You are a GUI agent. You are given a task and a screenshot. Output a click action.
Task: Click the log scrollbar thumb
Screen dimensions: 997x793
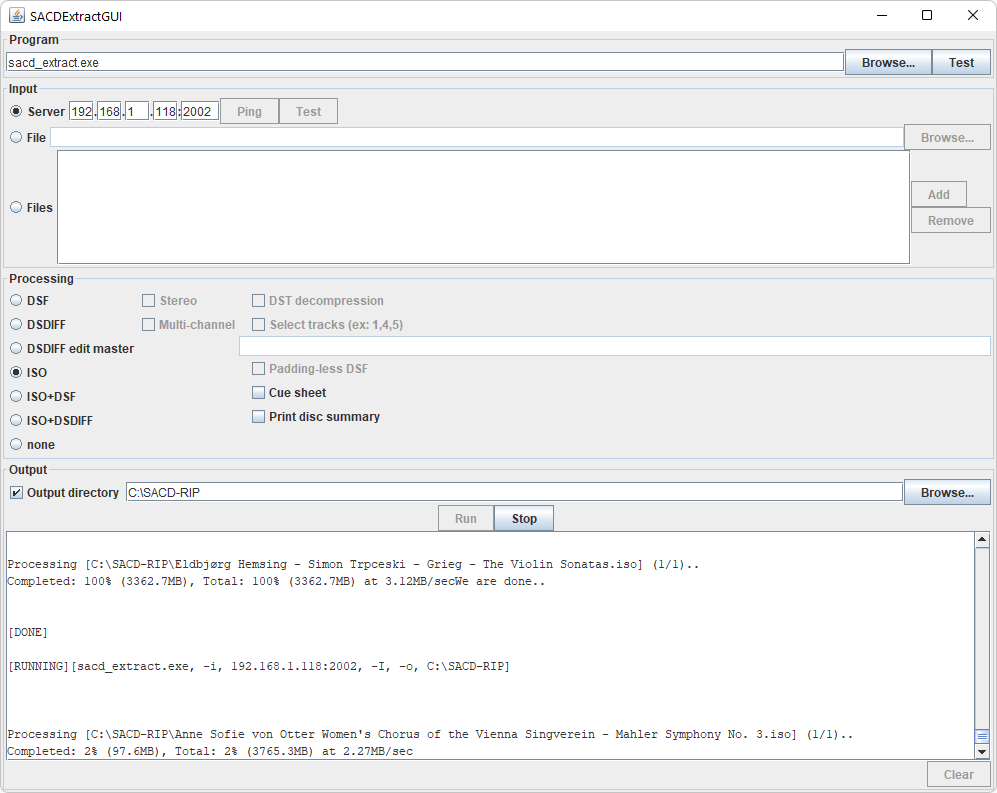982,736
